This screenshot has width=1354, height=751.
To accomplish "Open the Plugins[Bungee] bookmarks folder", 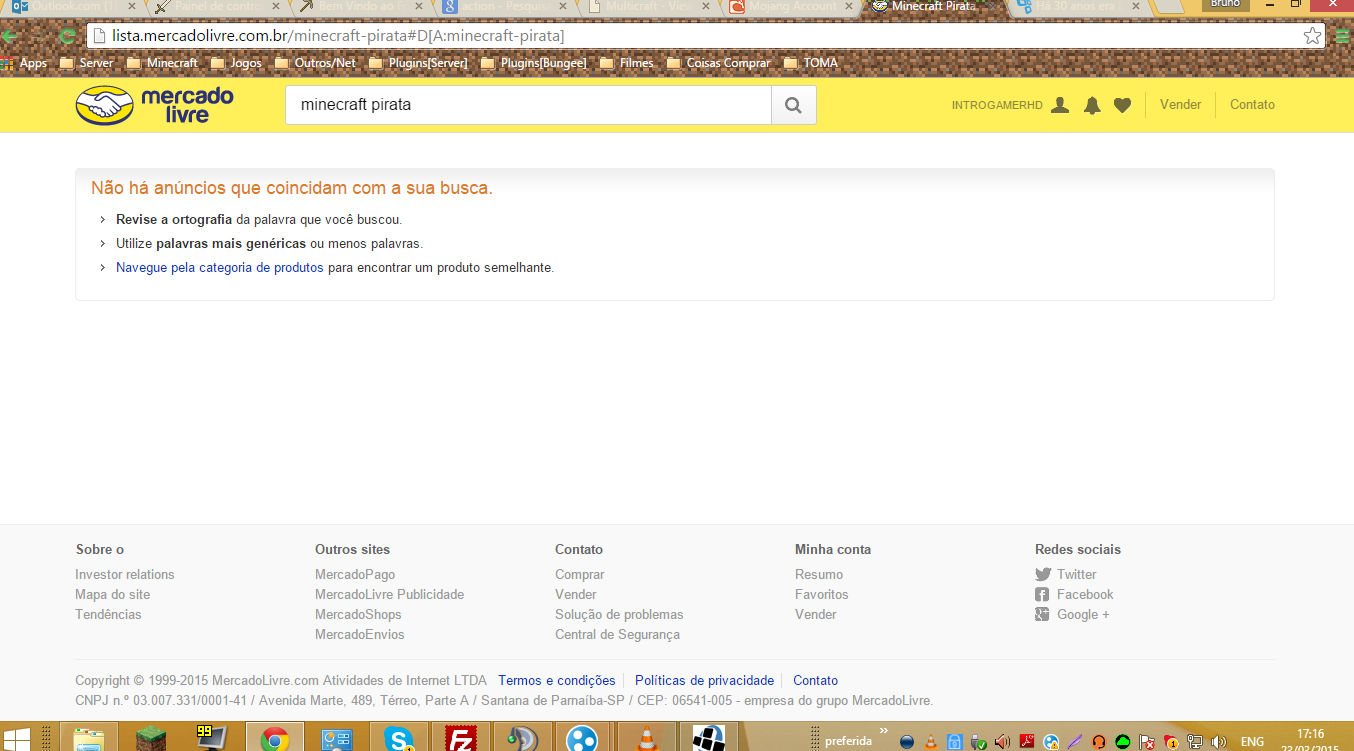I will [x=534, y=63].
